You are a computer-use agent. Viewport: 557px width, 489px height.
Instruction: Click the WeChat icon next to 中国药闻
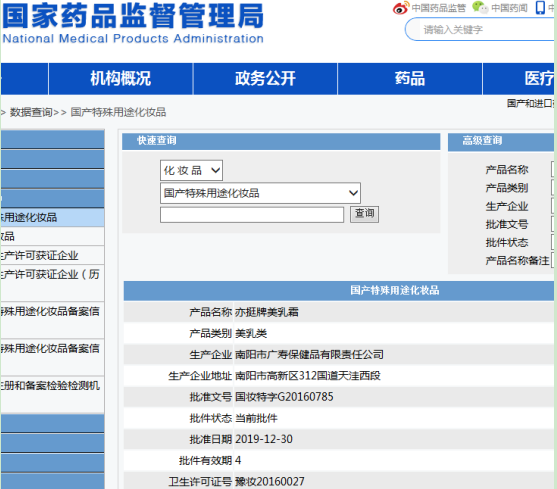point(480,7)
